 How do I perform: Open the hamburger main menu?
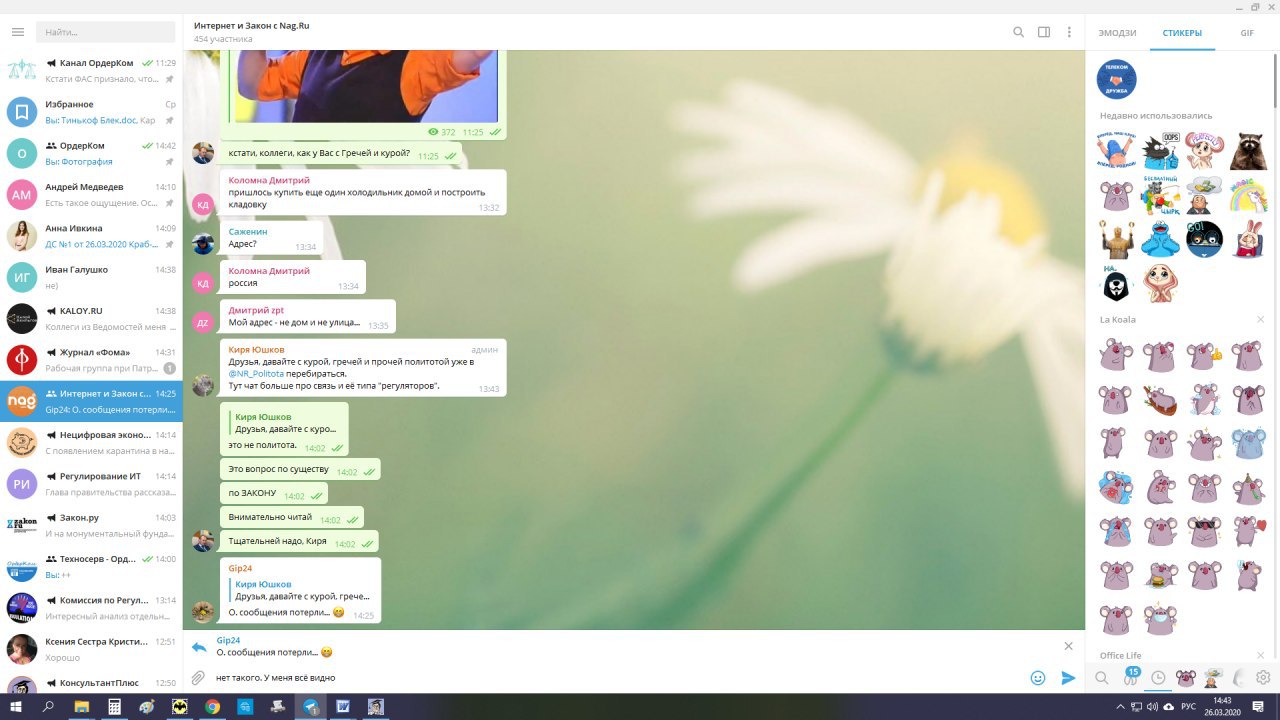pyautogui.click(x=17, y=33)
